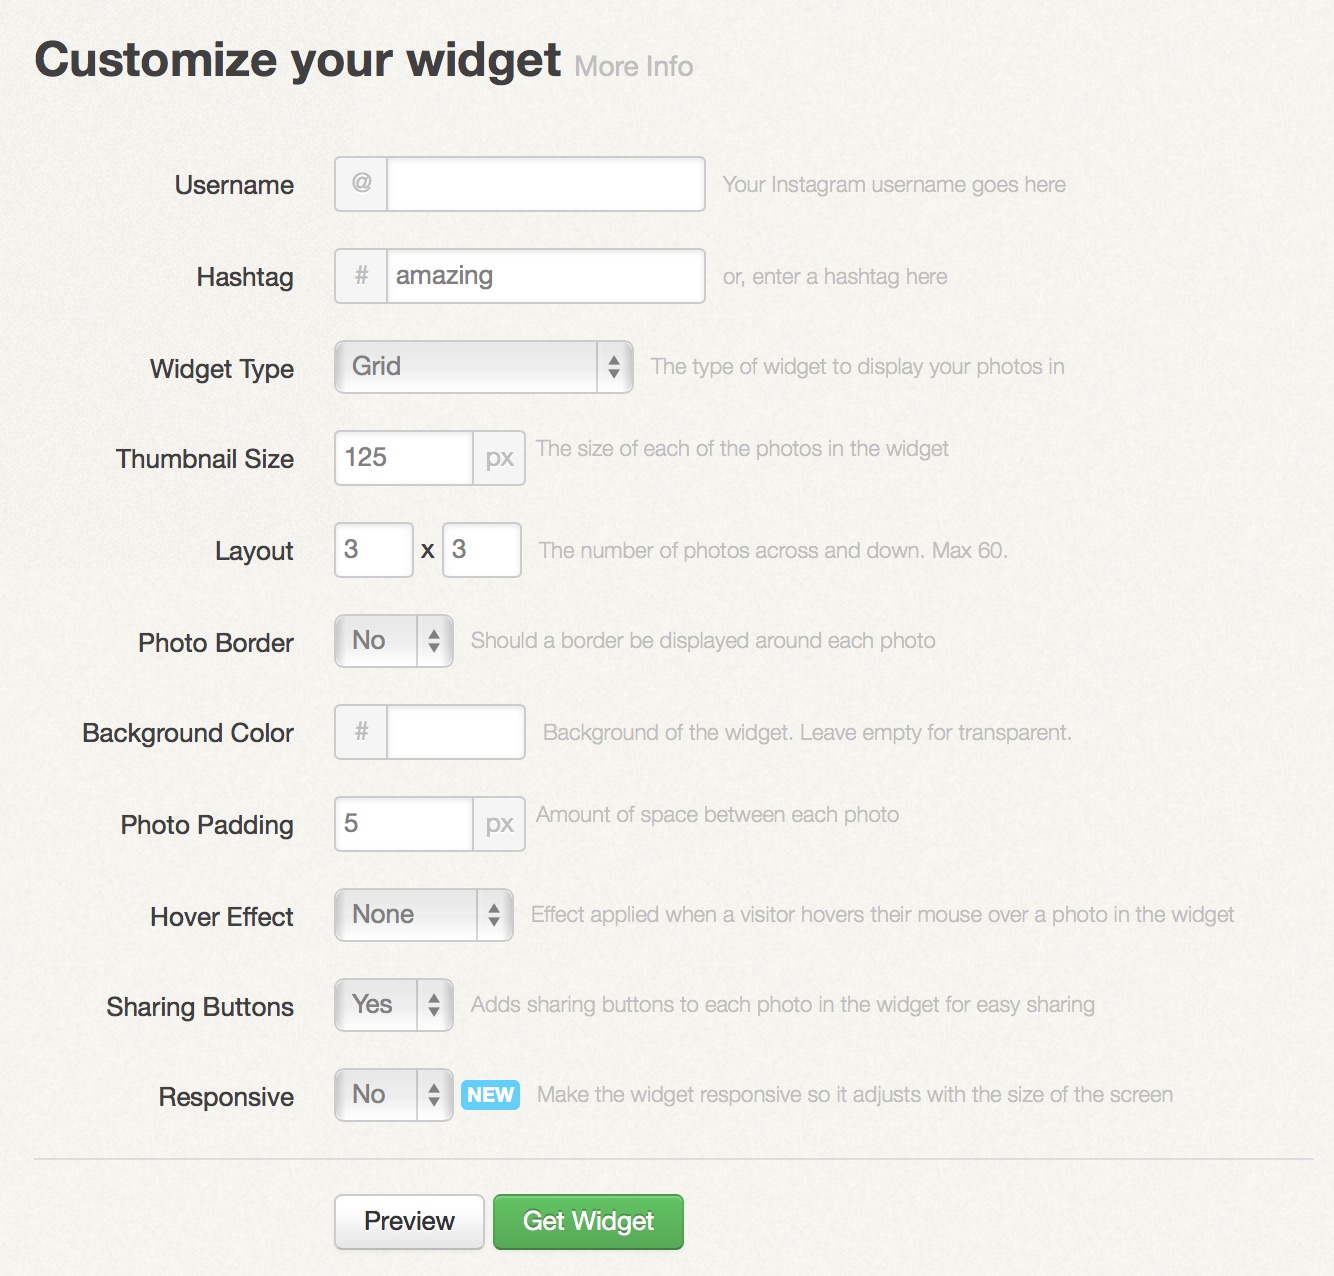Open the Responsive No selector
Viewport: 1334px width, 1276px height.
(x=394, y=1095)
